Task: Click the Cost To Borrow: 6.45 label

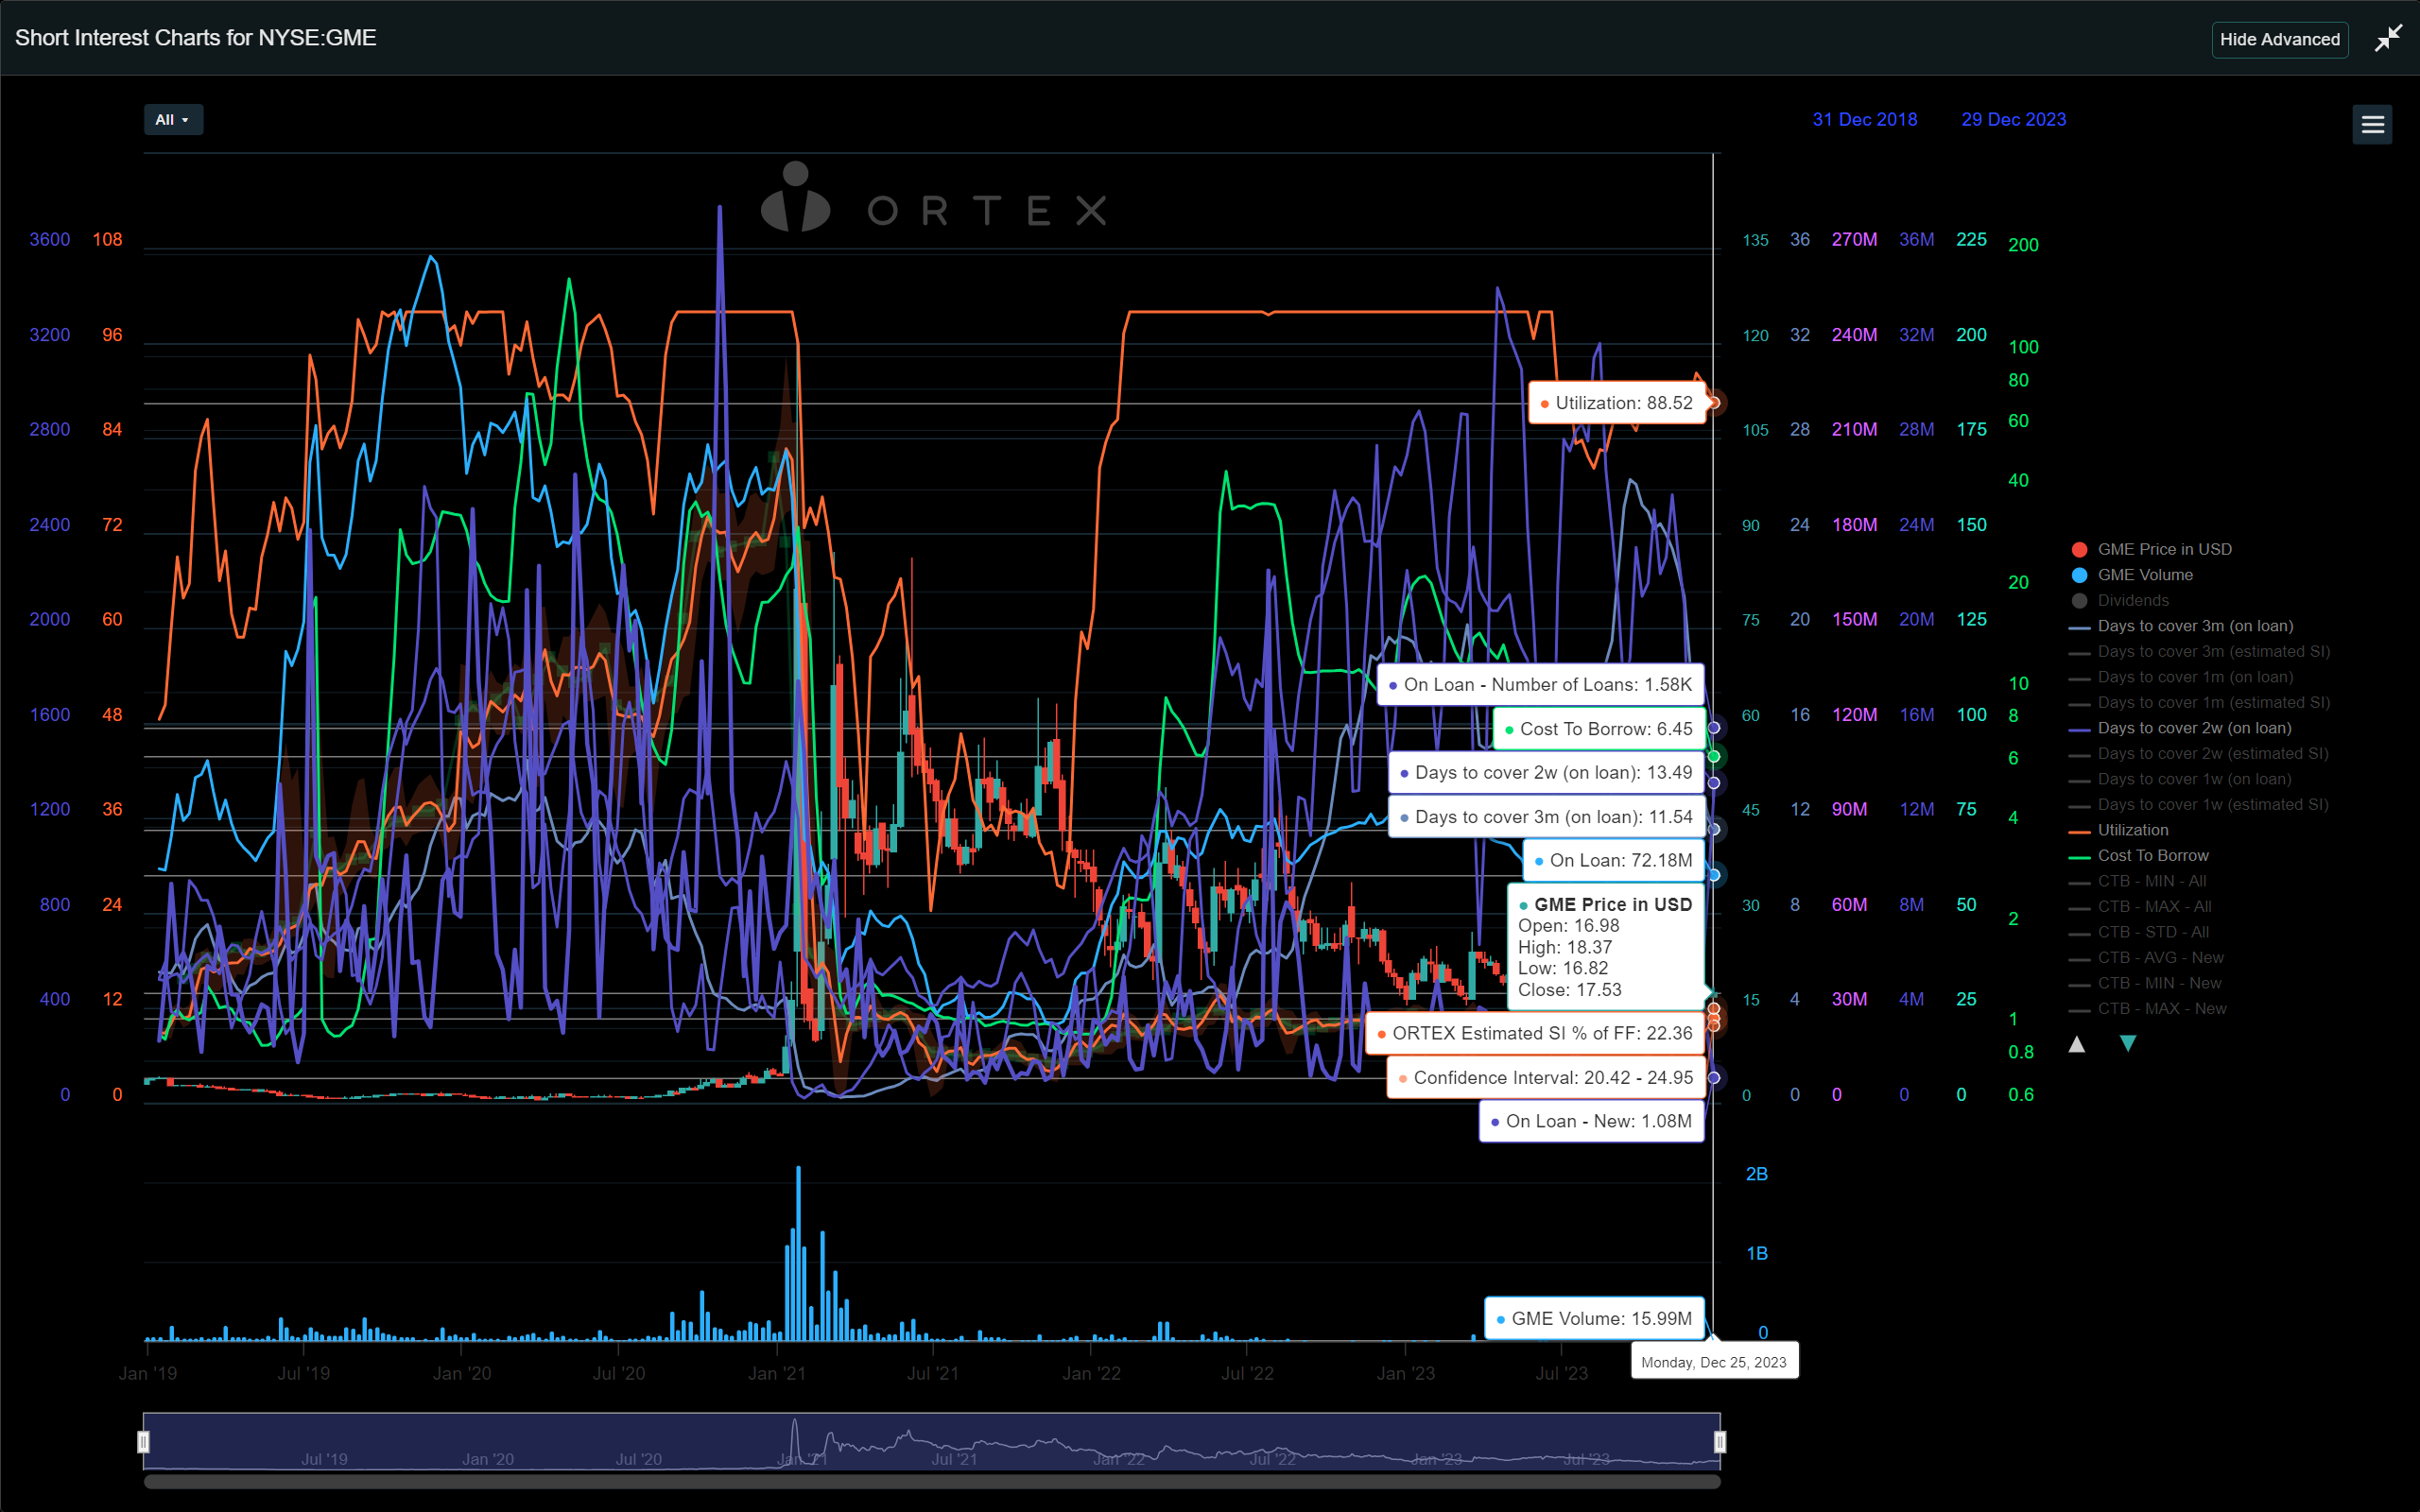Action: pos(1599,729)
